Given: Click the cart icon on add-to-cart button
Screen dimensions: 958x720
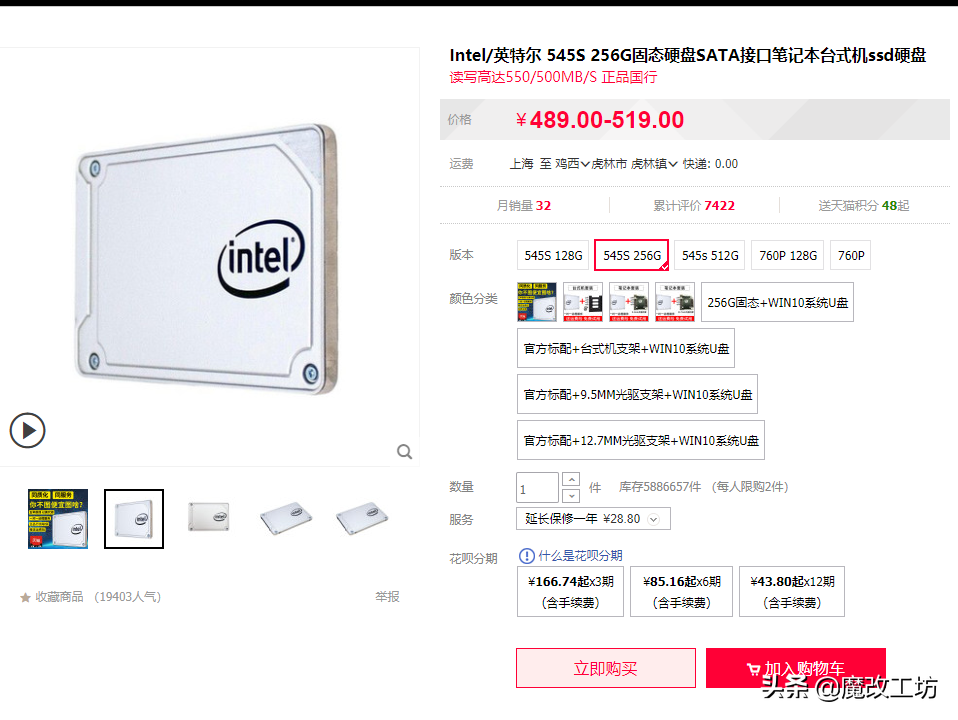Looking at the screenshot, I should pyautogui.click(x=753, y=669).
